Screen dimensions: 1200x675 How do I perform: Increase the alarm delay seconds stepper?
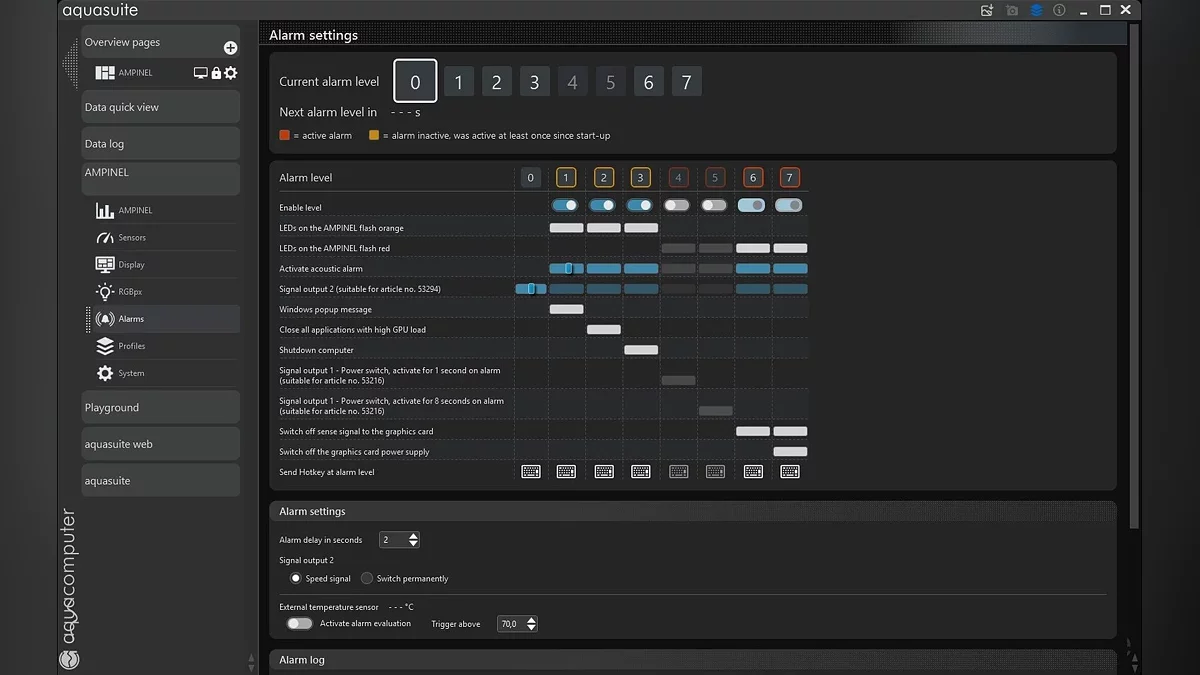point(414,536)
